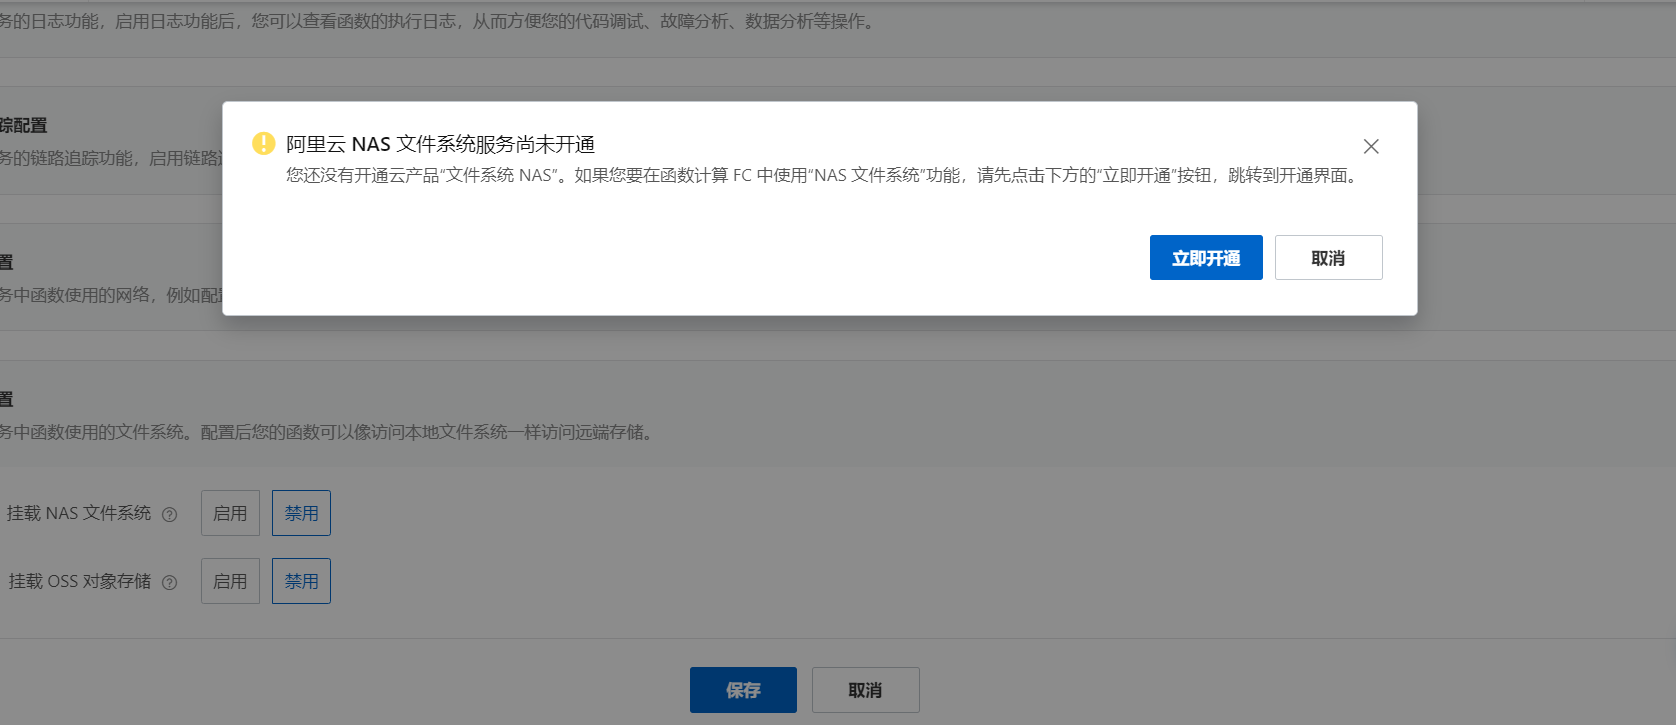Click the file system description mentioning 远端存储
The height and width of the screenshot is (725, 1676).
[327, 432]
